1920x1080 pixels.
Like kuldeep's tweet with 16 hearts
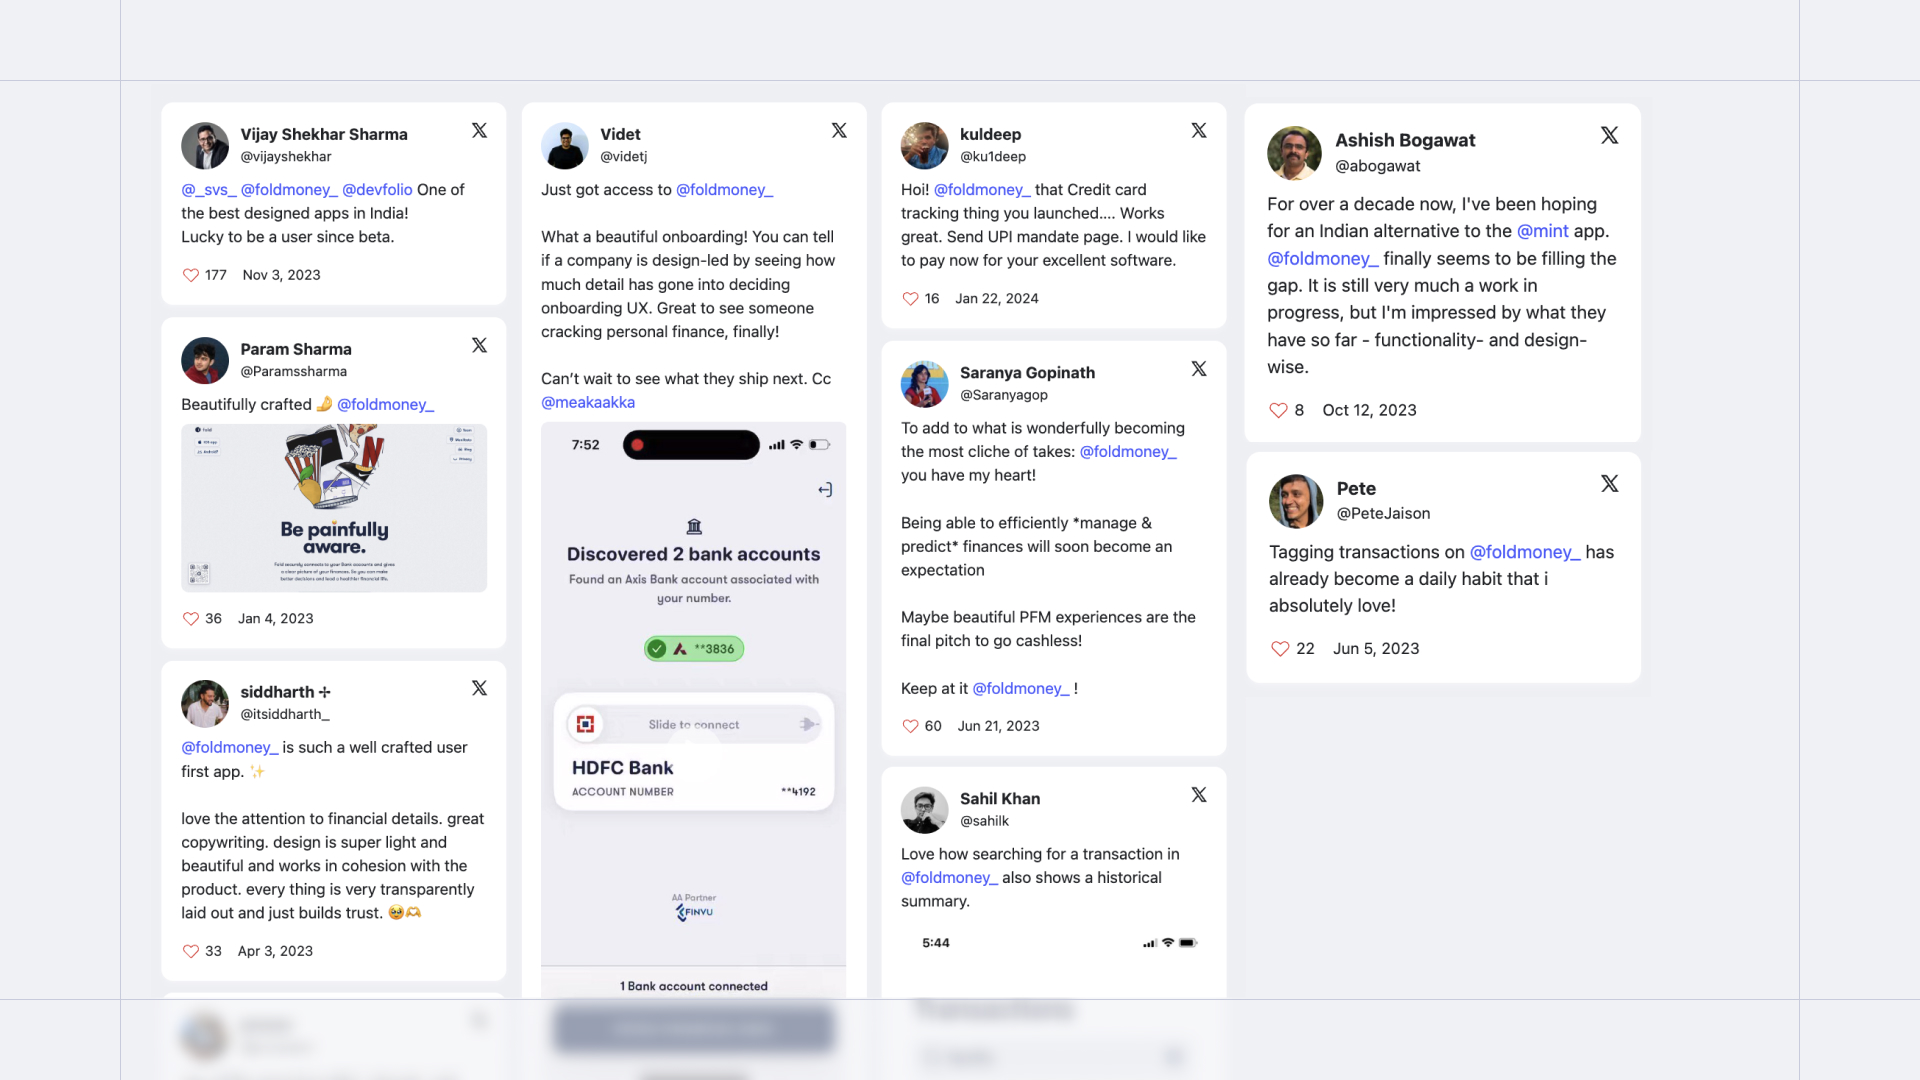coord(910,299)
